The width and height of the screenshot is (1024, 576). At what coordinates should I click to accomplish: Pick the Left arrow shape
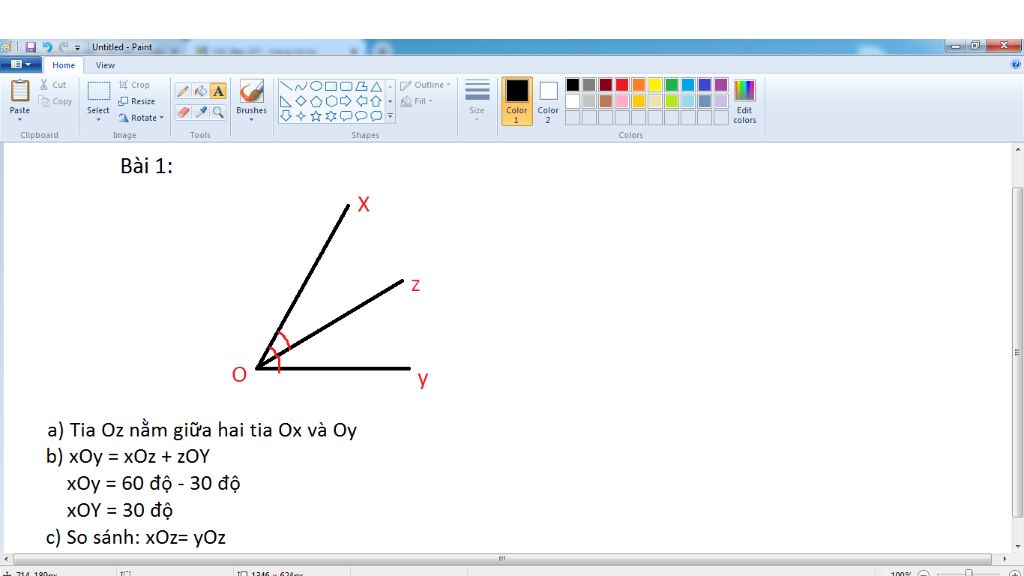[x=361, y=101]
